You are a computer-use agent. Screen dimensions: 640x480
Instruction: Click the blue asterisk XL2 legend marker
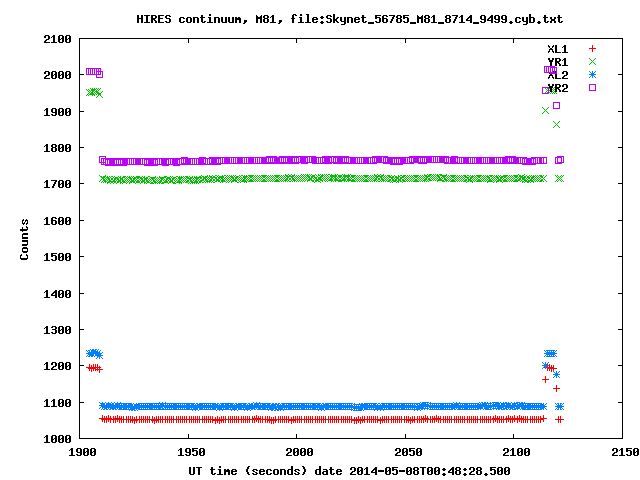[x=592, y=75]
